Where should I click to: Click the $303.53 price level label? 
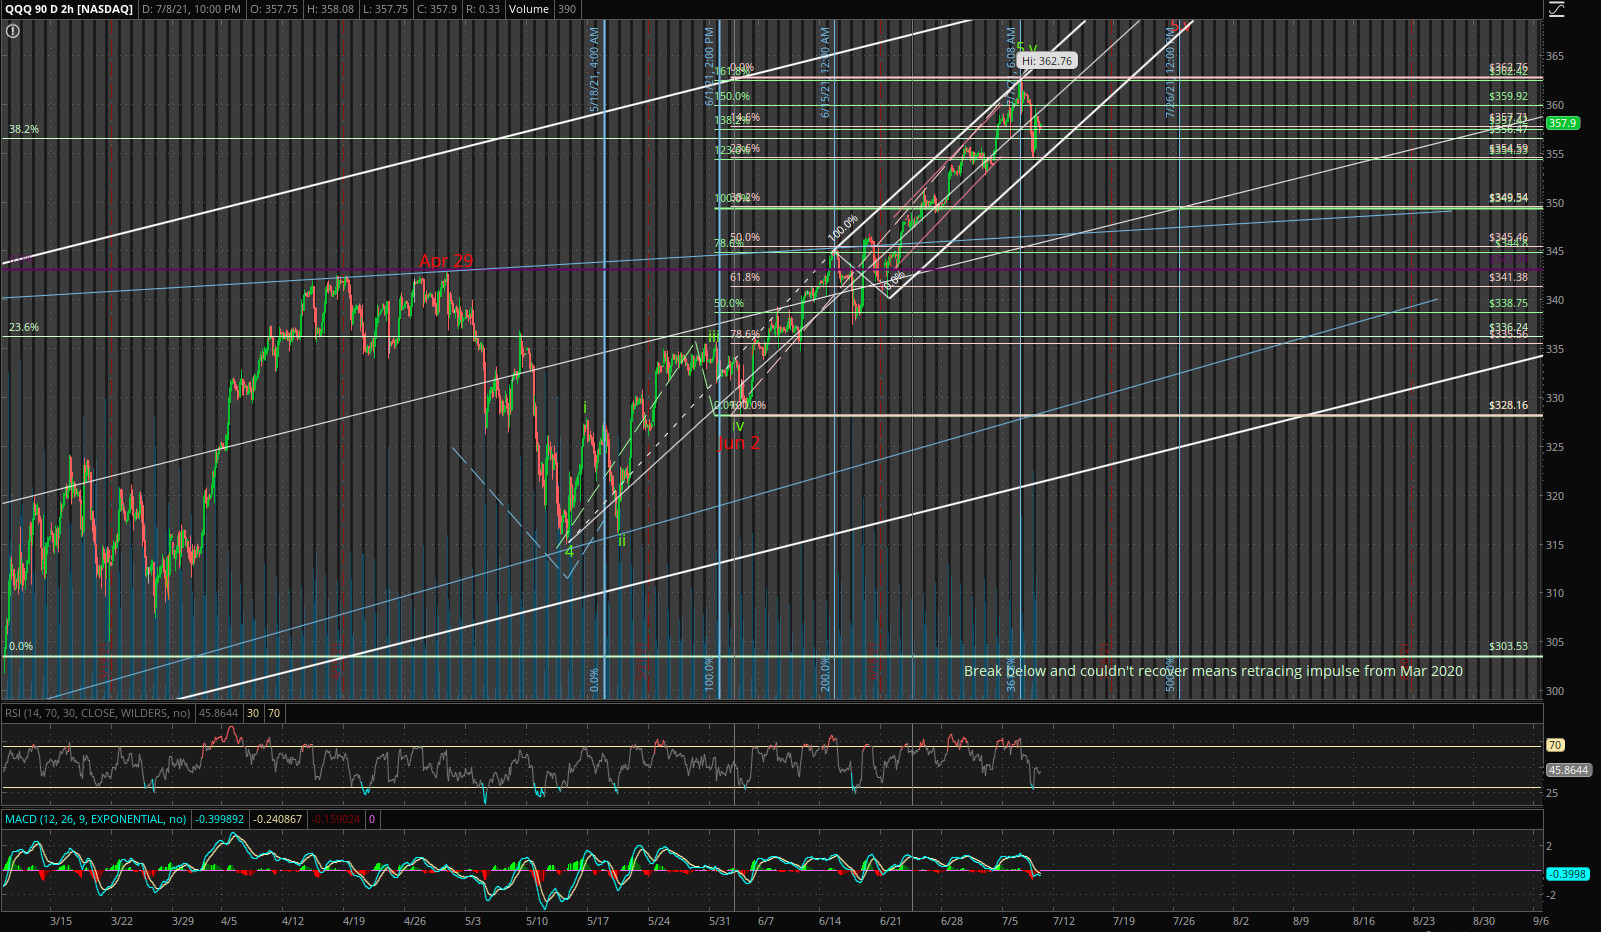click(1508, 646)
